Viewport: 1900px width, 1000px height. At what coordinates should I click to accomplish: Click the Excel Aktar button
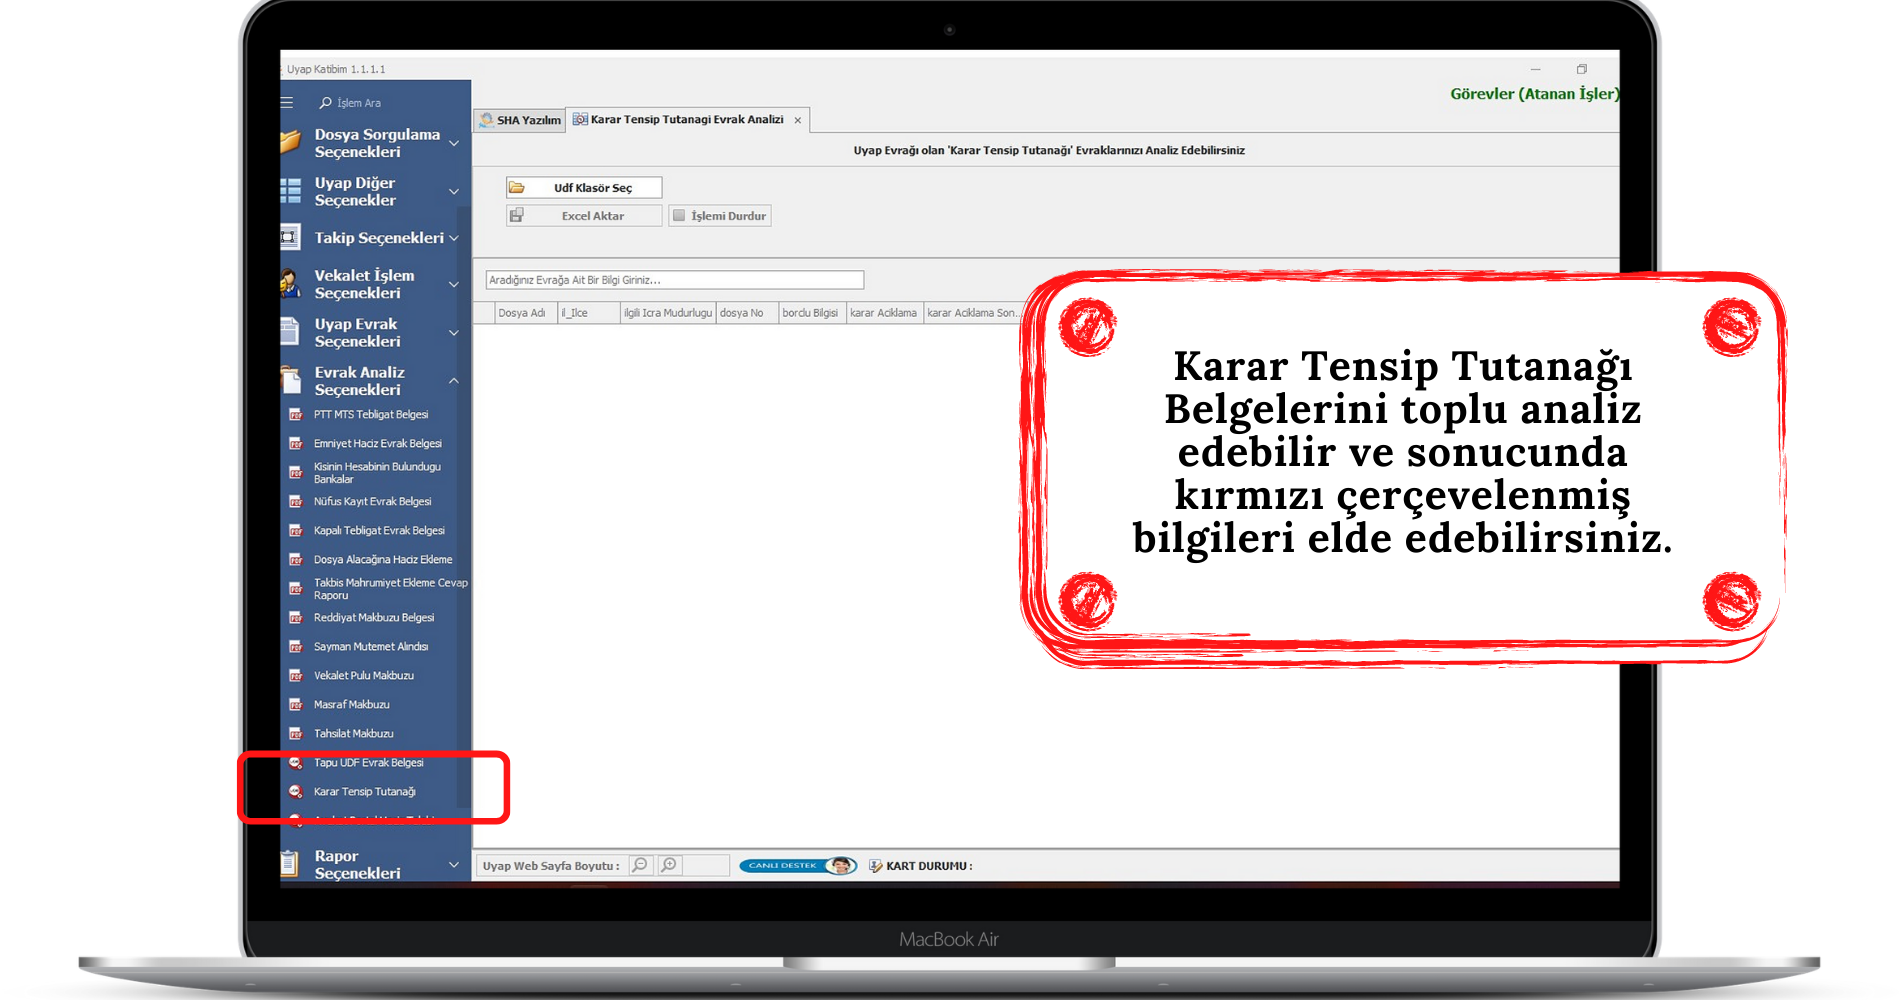click(584, 215)
